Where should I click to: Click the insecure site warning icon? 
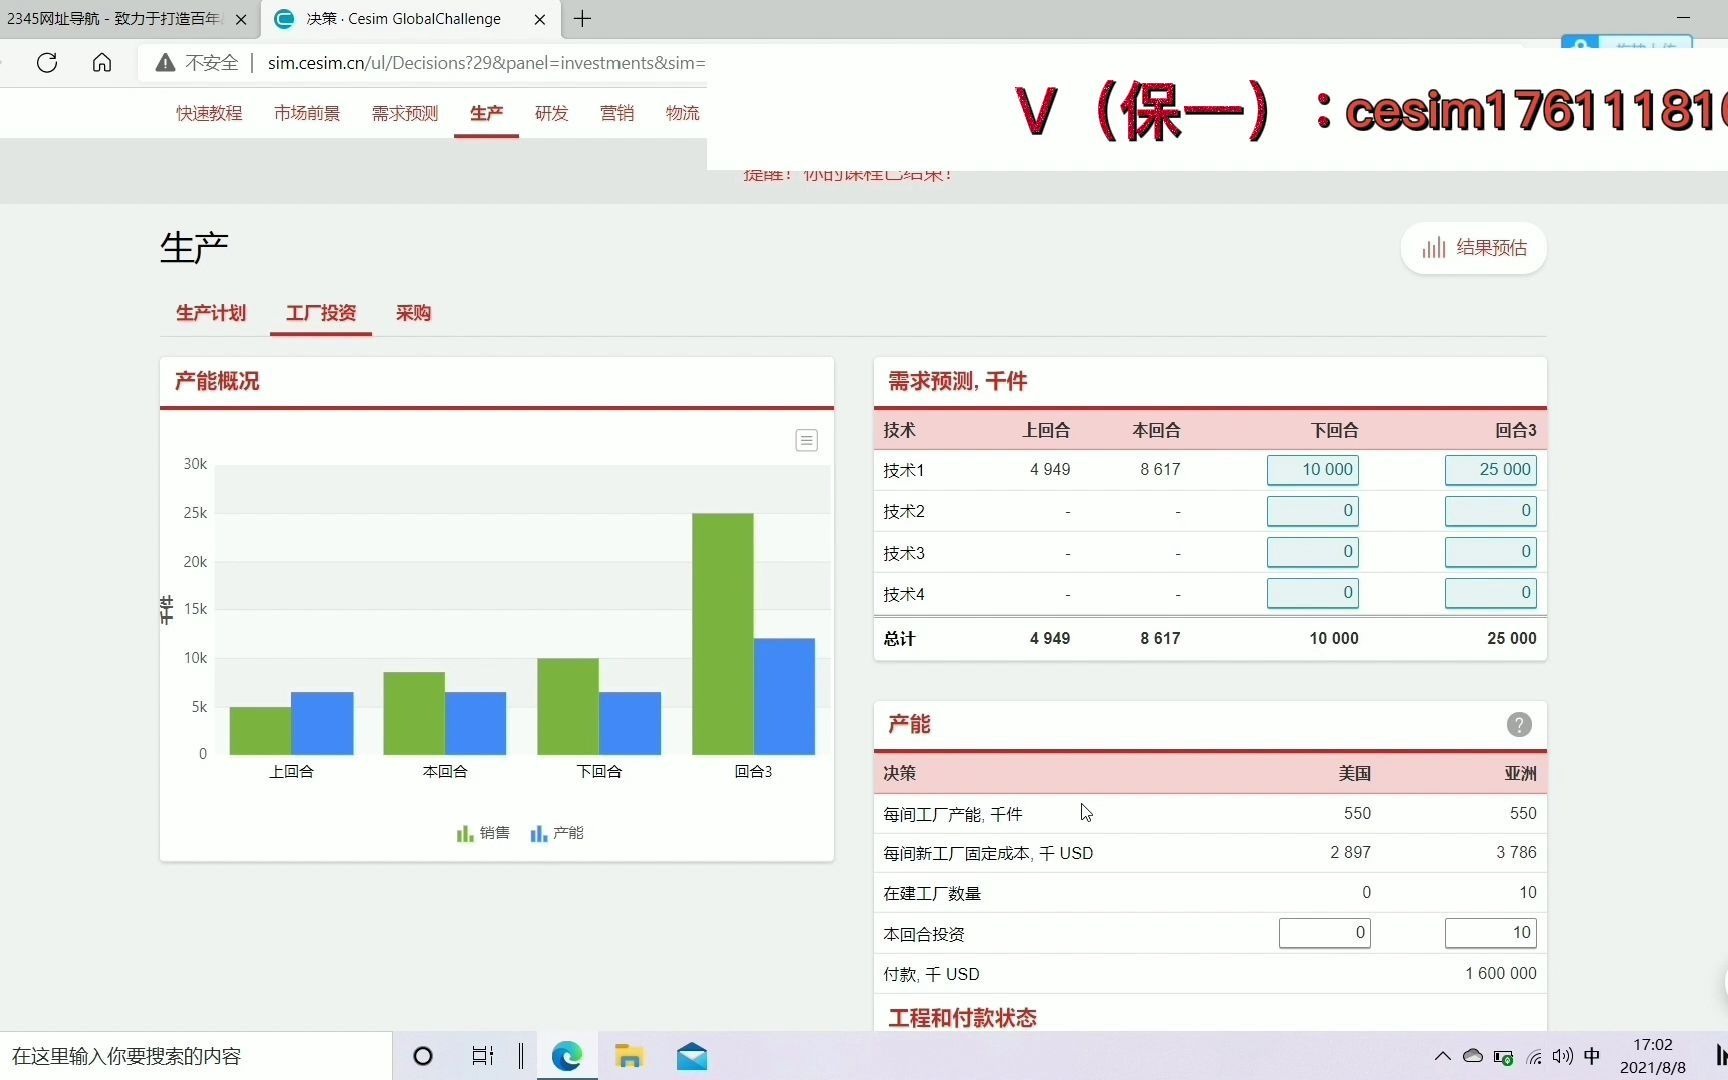[165, 63]
